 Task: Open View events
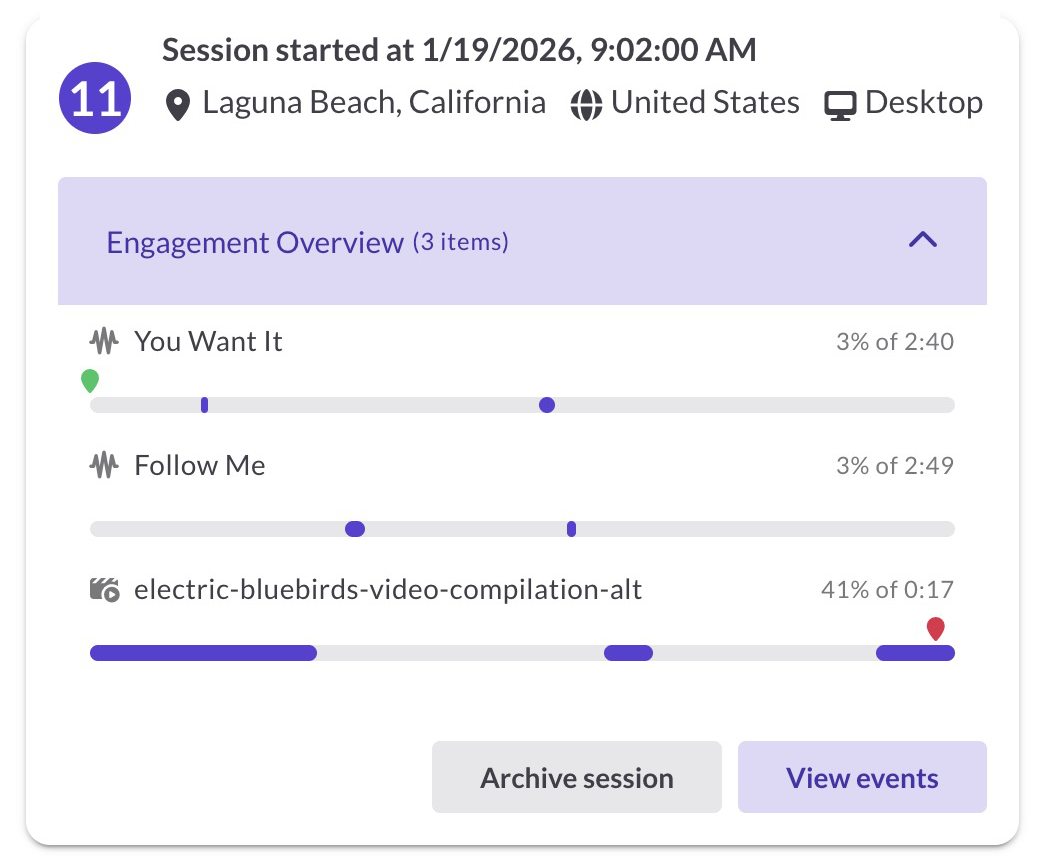tap(862, 777)
